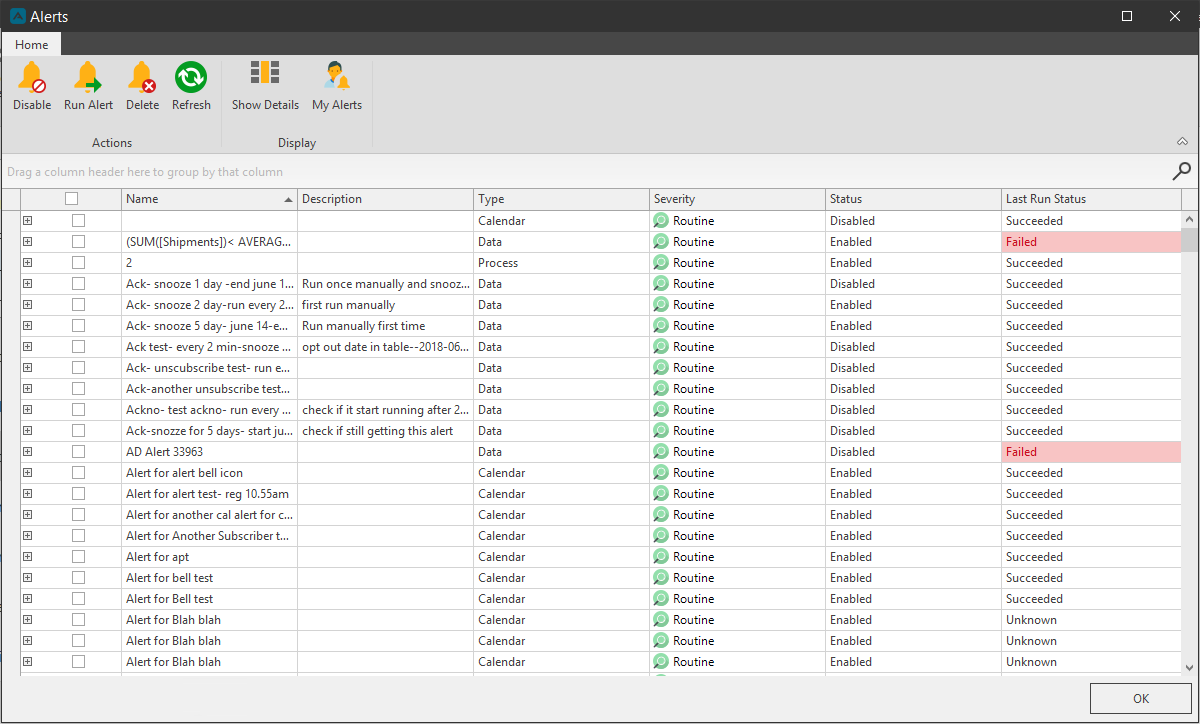Click the OK button
This screenshot has height=724, width=1200.
coord(1141,699)
